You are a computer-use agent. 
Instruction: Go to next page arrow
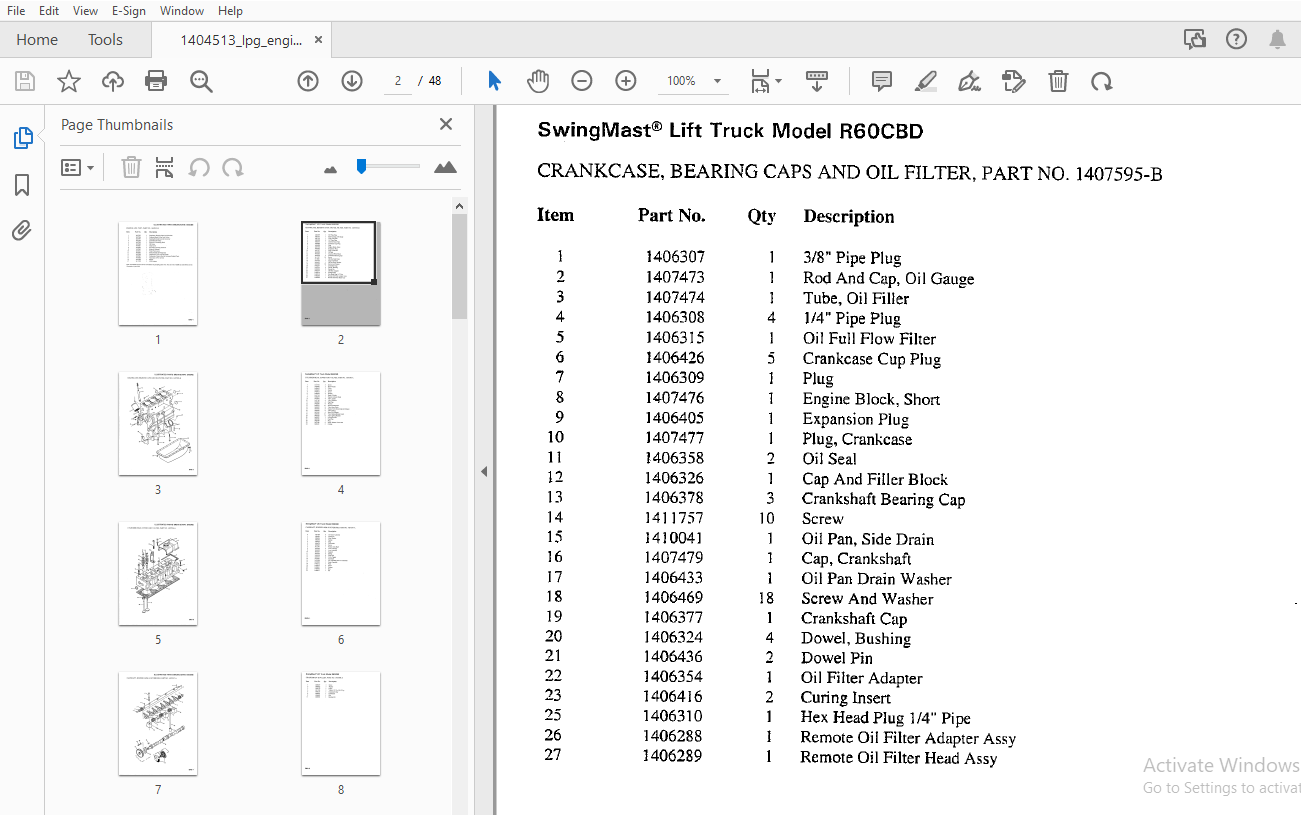(352, 81)
